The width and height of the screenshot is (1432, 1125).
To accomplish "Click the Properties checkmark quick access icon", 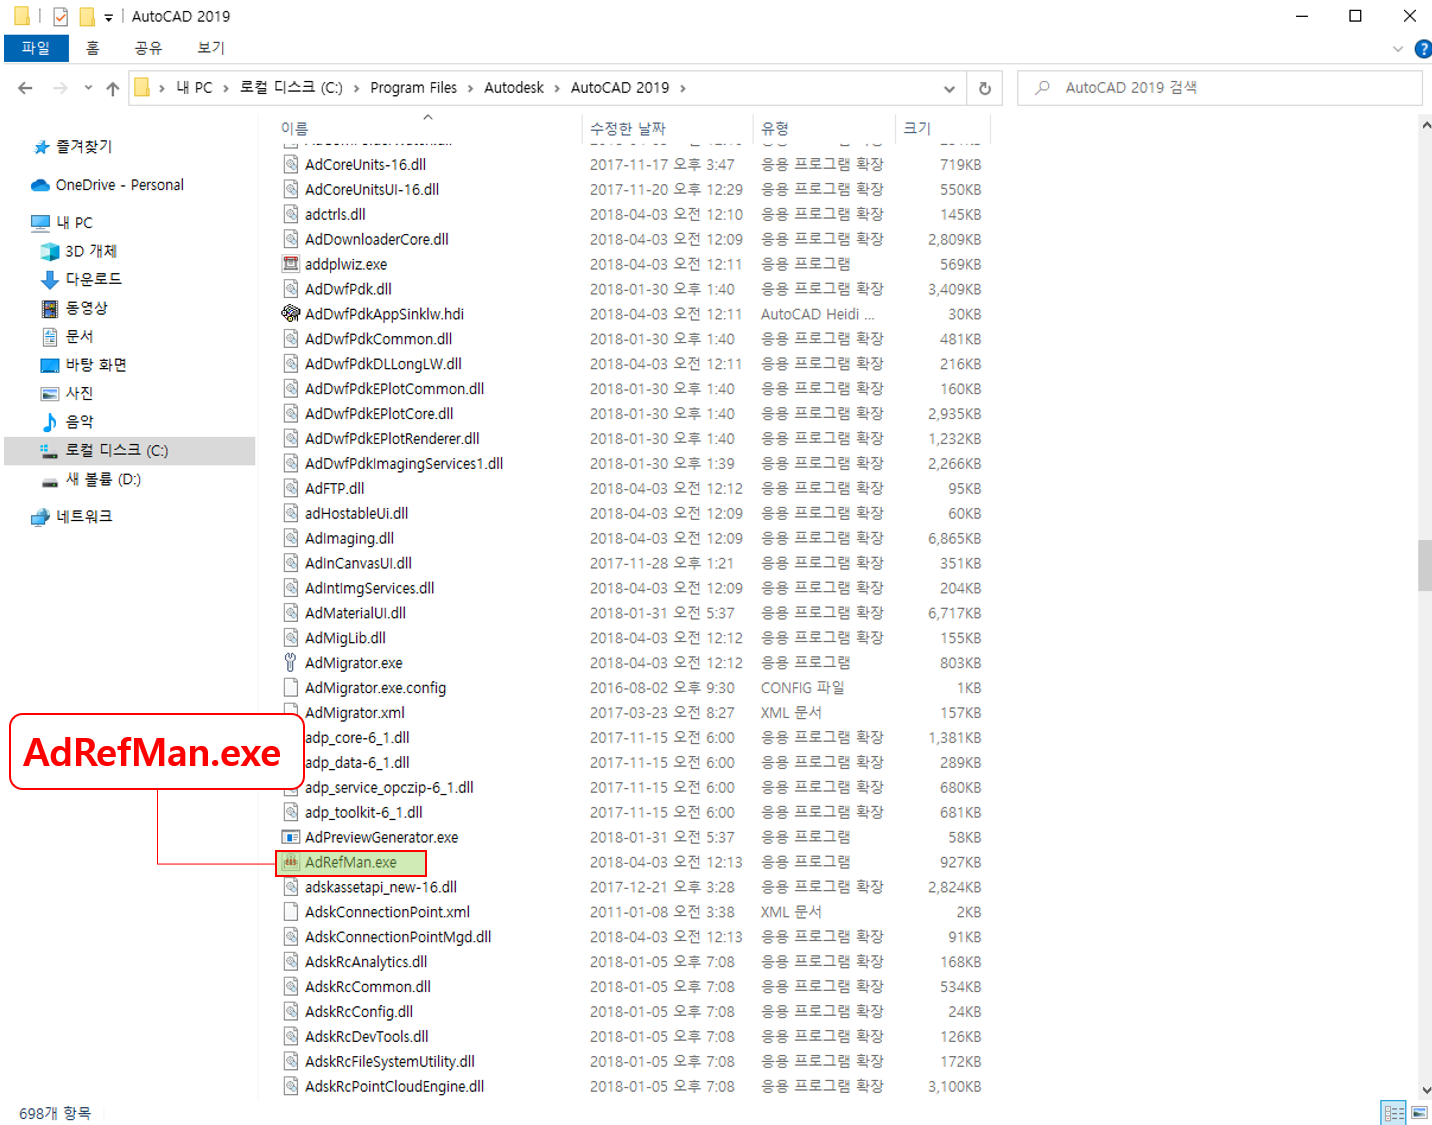I will [61, 17].
